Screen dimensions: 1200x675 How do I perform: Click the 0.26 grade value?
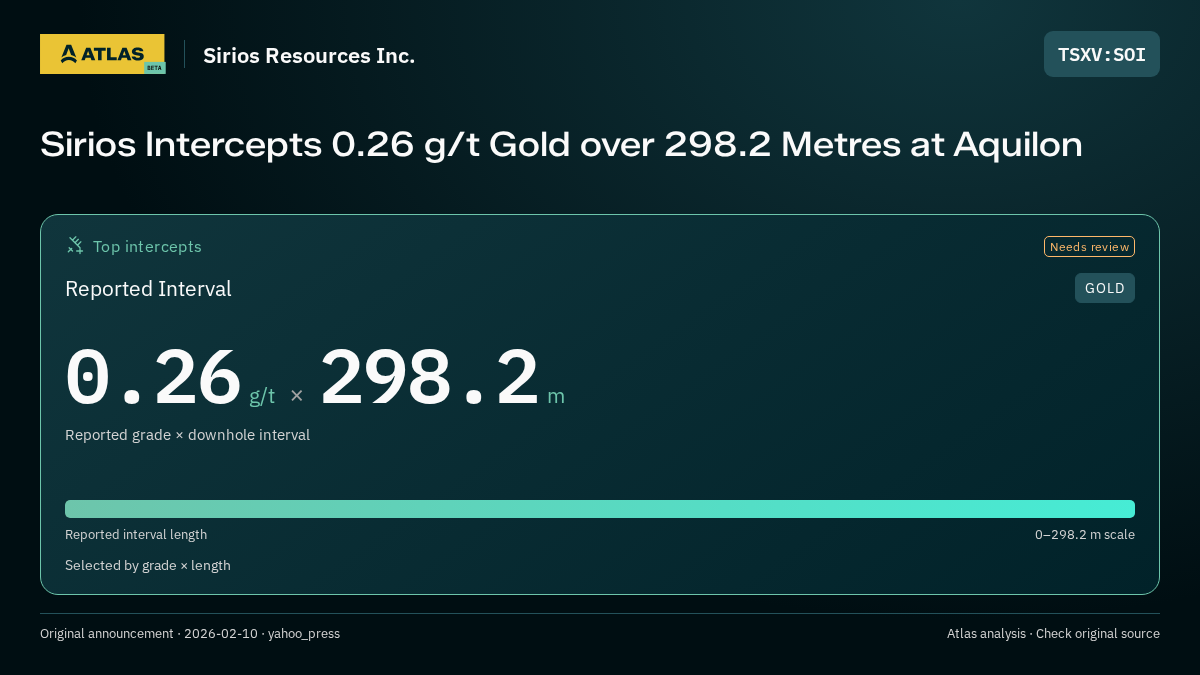[x=154, y=378]
